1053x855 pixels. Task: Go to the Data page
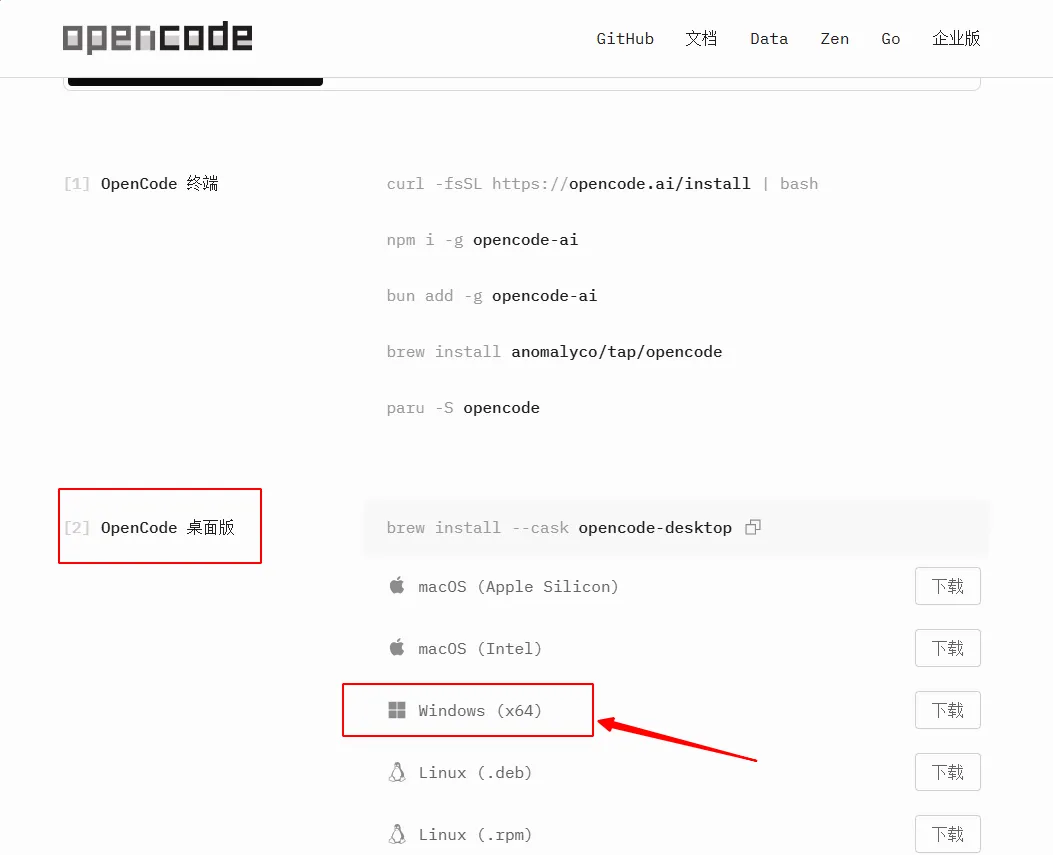769,39
